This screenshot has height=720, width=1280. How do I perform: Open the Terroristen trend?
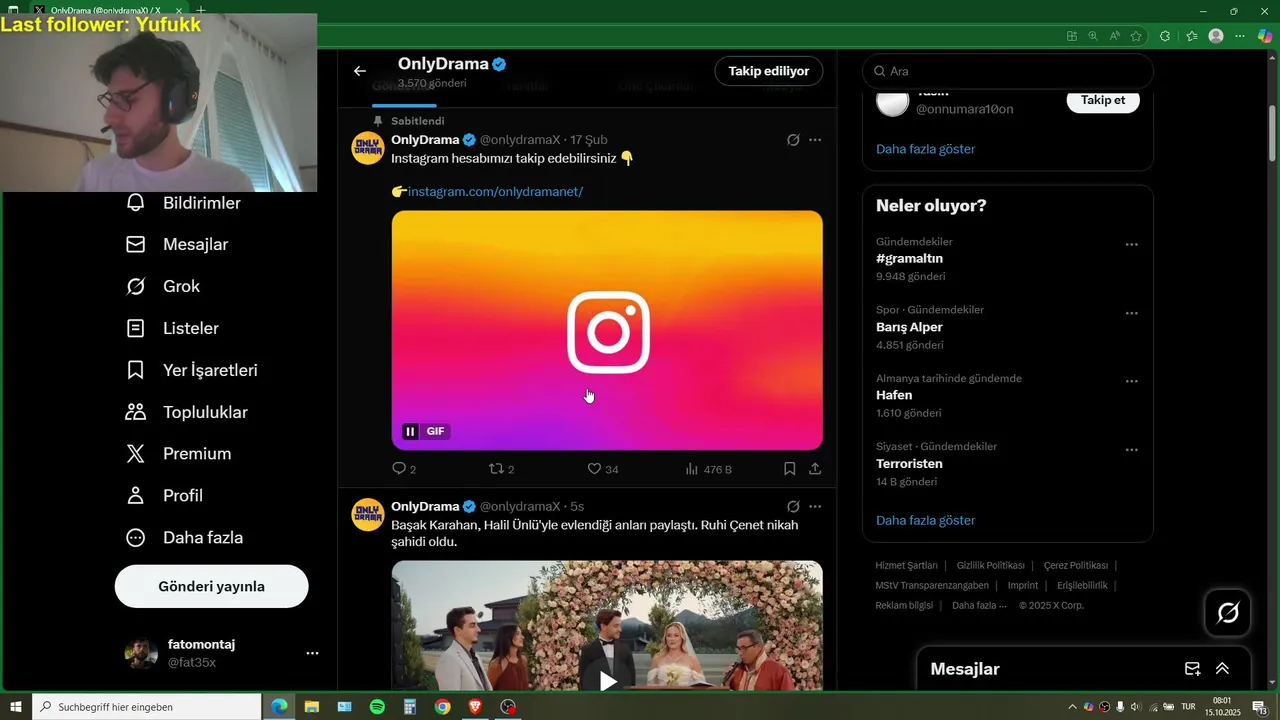coord(909,464)
